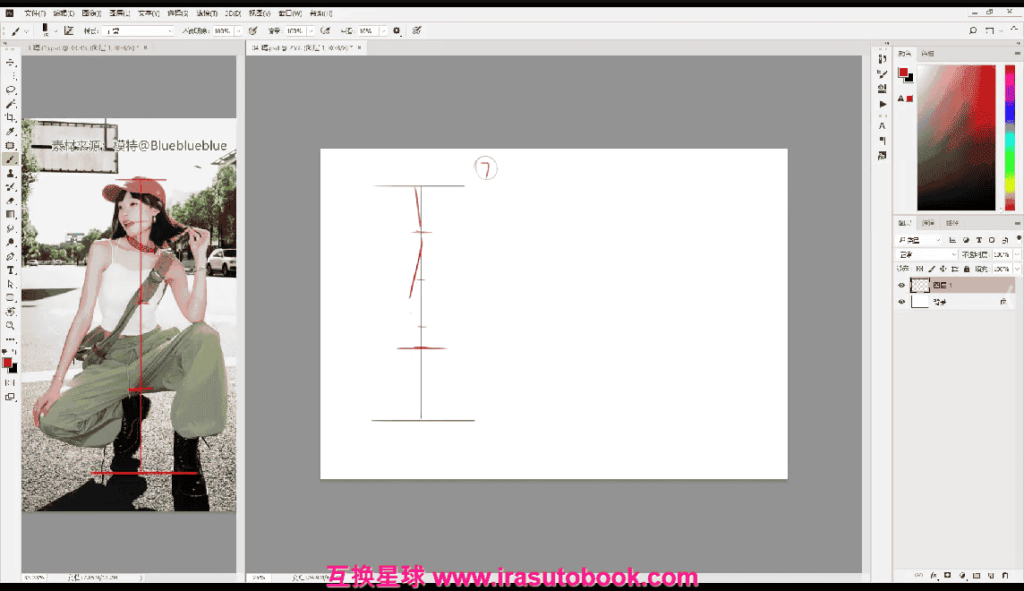The image size is (1024, 591).
Task: Open the Edit Toolbar ellipsis
Action: [10, 340]
